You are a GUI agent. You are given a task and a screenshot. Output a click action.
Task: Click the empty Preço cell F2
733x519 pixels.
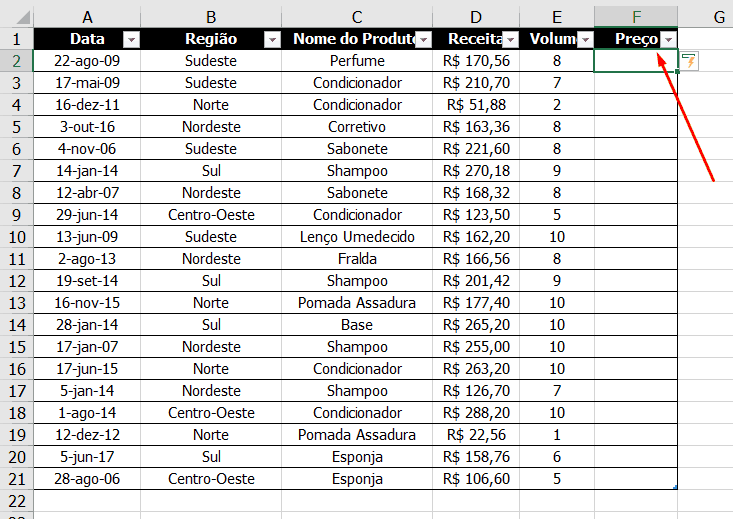coord(635,61)
